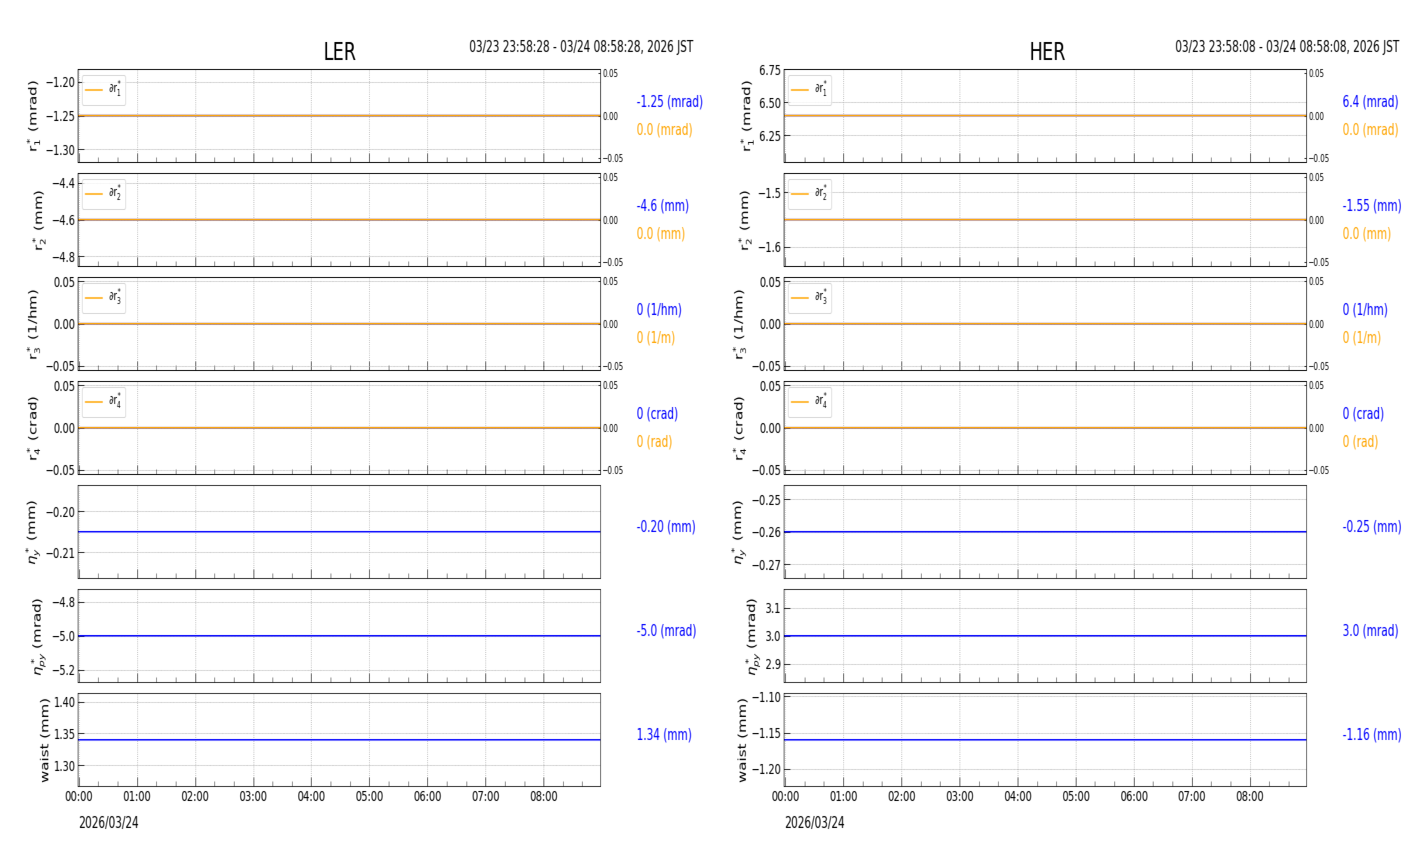Click the 05:00 time tick under HER
The image size is (1412, 864).
(x=1076, y=797)
